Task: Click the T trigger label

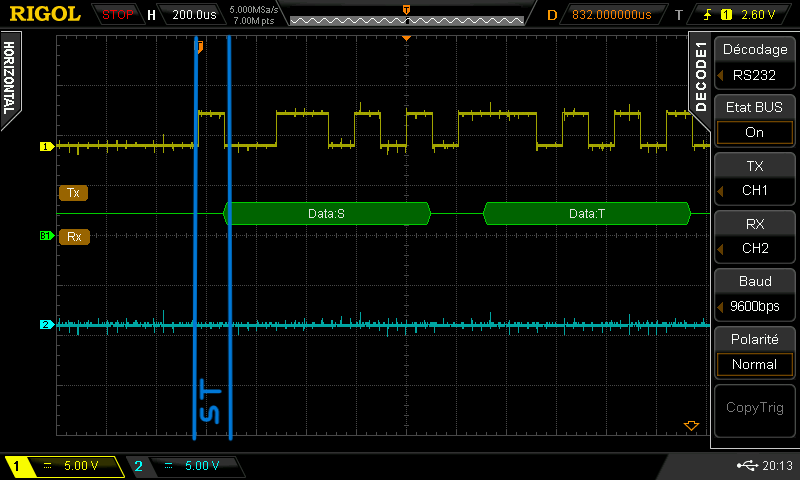Action: (x=679, y=15)
